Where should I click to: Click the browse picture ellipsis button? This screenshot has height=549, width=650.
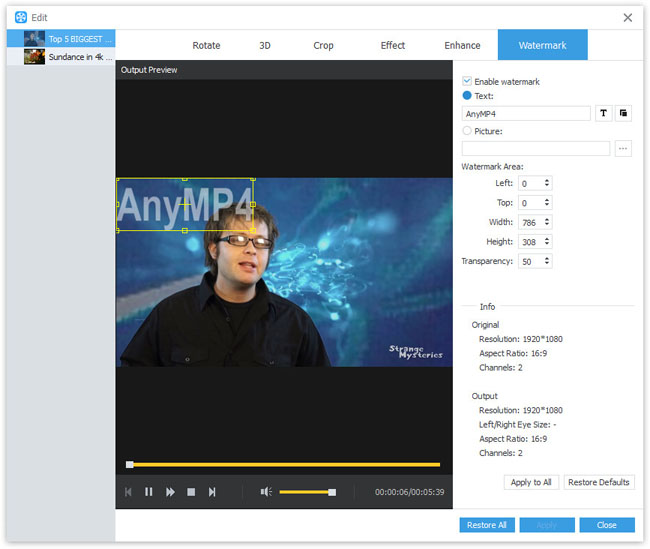[623, 148]
